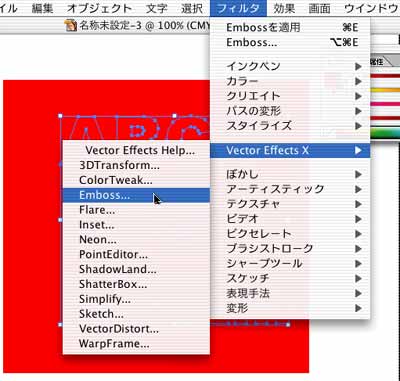
Task: Expand the カラー submenu
Action: pyautogui.click(x=290, y=81)
